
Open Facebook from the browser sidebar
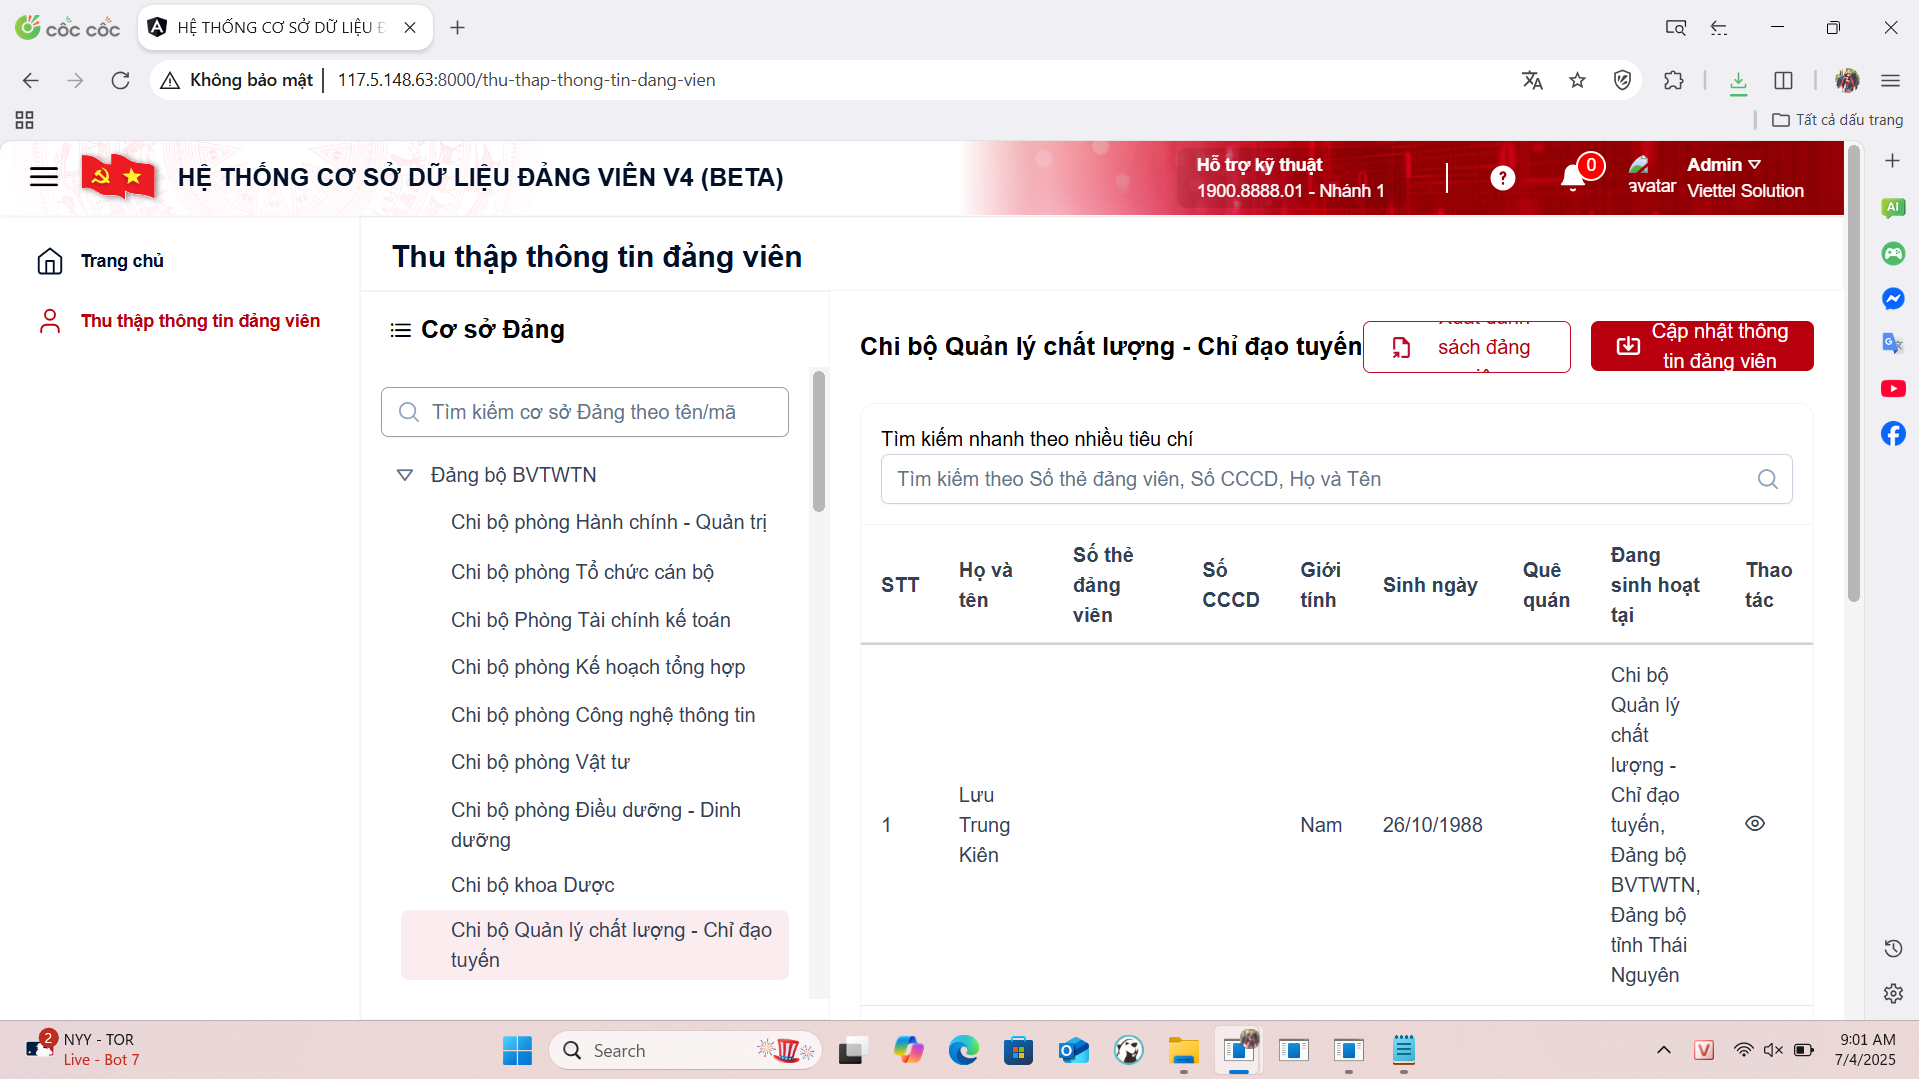(1893, 433)
